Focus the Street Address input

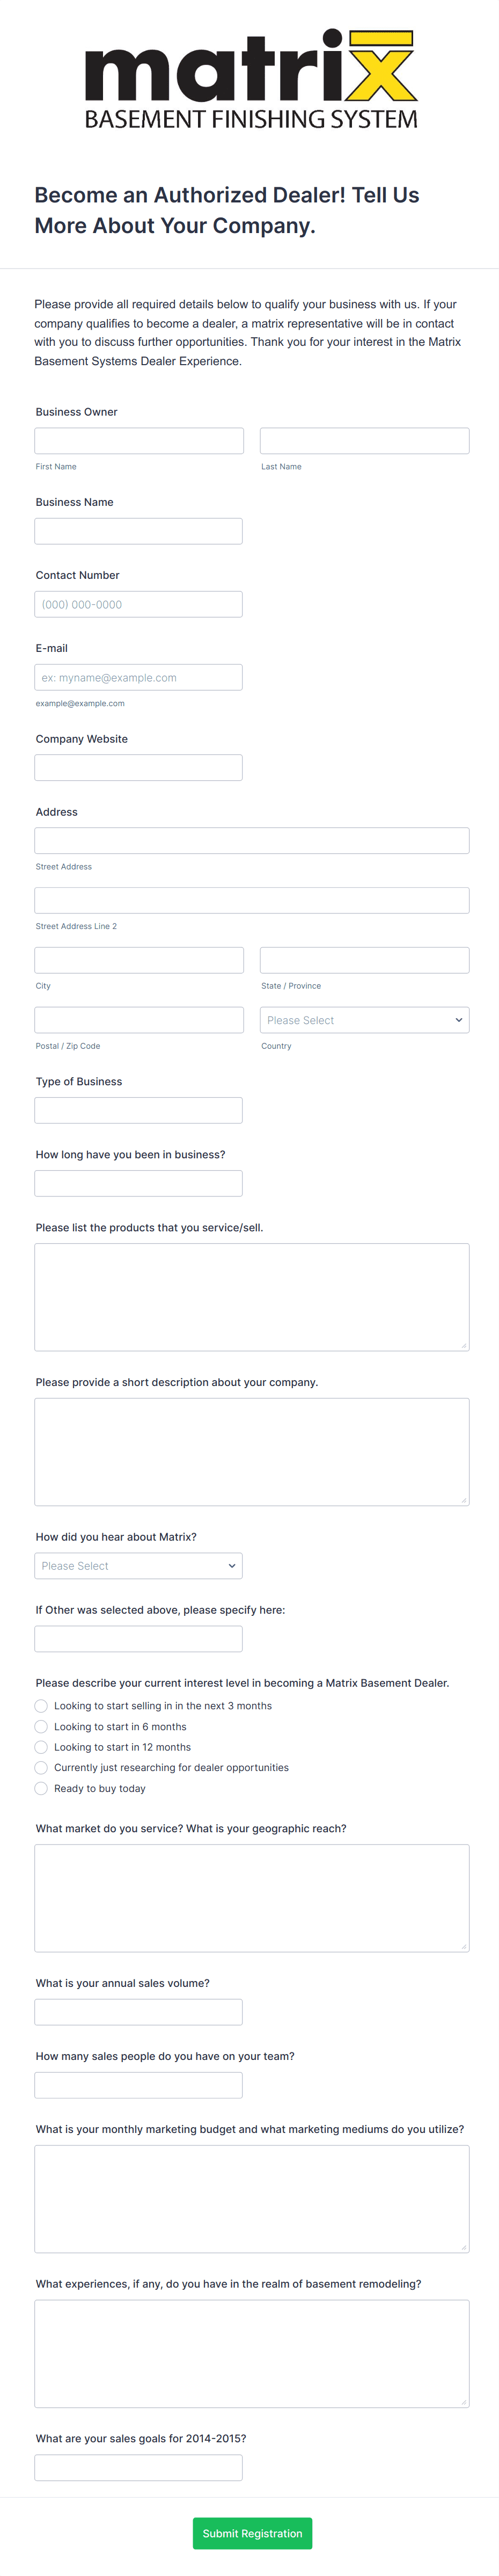coord(251,840)
